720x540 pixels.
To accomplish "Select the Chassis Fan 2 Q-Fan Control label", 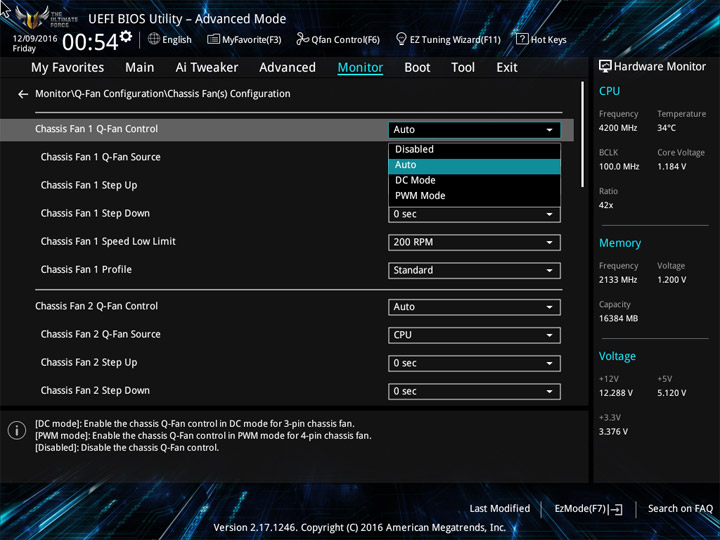I will pos(96,306).
